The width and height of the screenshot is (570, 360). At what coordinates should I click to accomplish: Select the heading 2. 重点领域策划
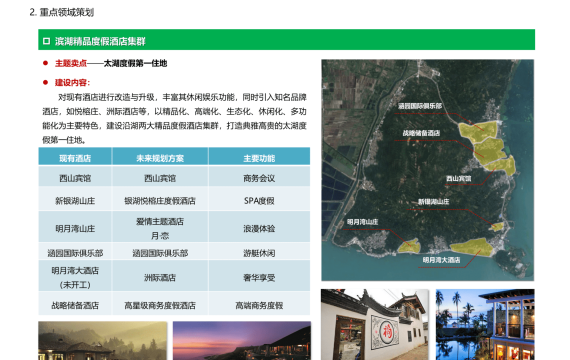coord(62,12)
